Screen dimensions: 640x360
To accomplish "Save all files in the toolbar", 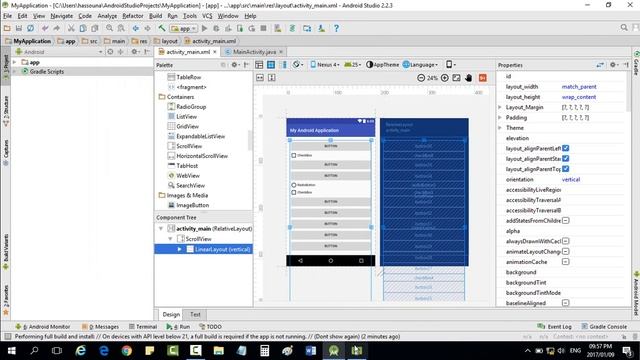I will point(19,28).
